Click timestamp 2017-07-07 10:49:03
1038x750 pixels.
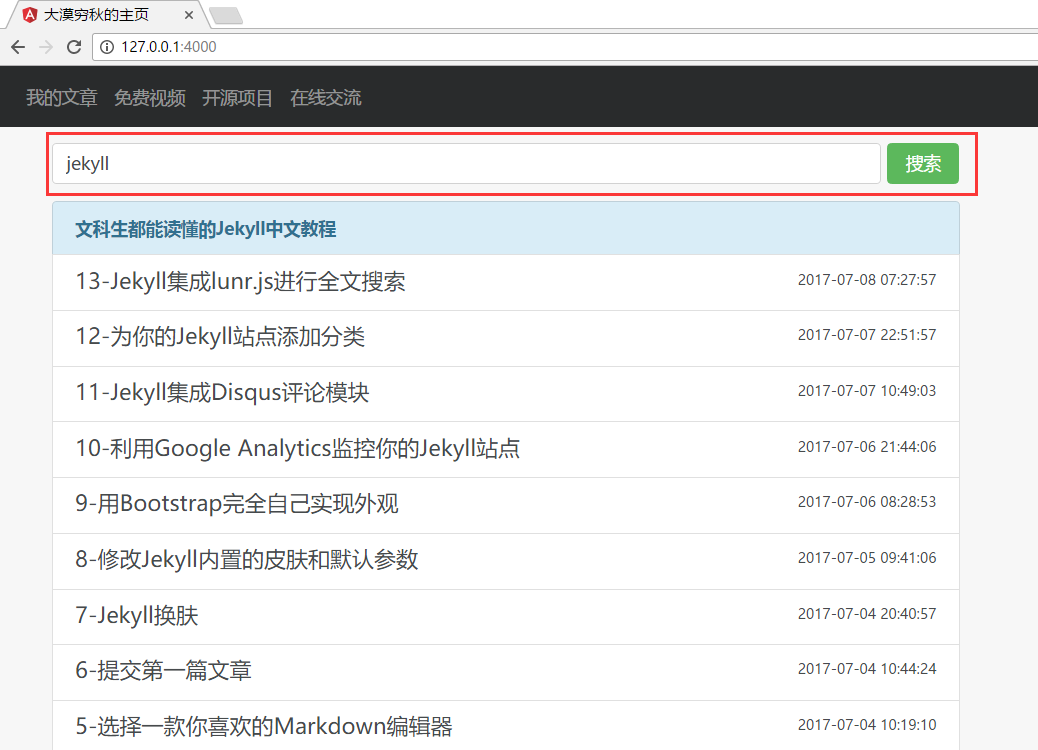coord(867,391)
